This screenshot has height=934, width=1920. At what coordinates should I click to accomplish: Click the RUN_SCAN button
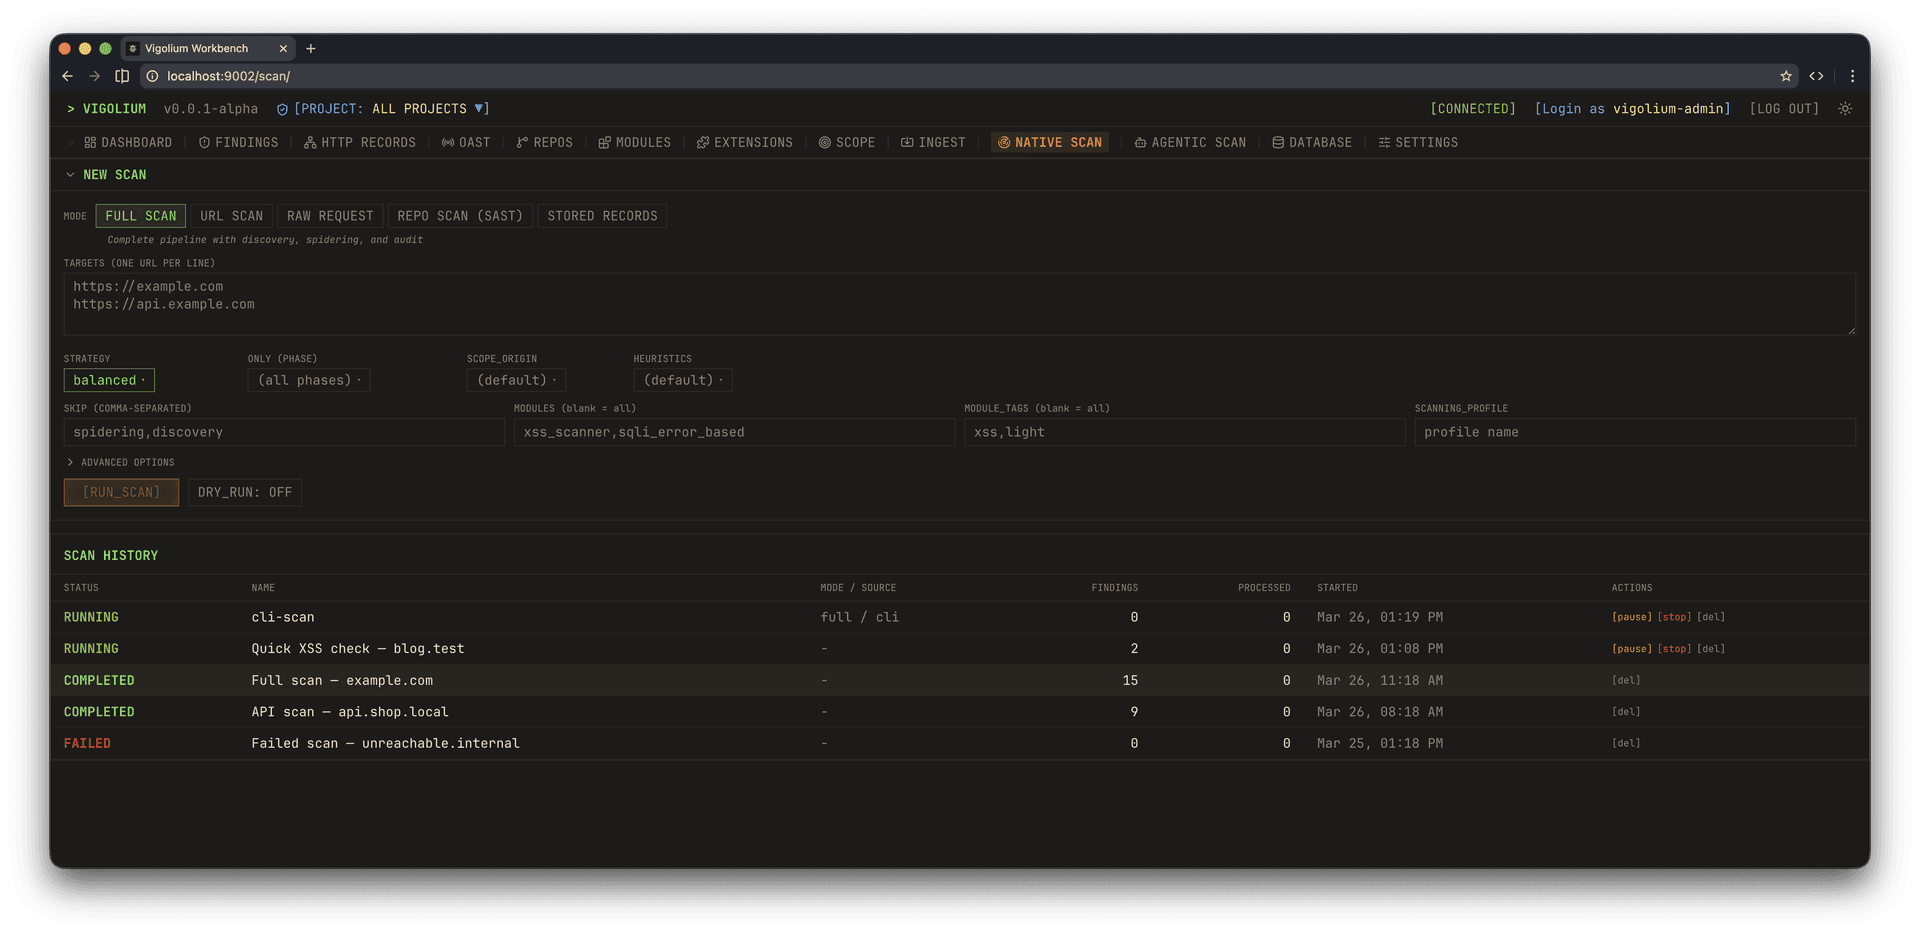[121, 492]
